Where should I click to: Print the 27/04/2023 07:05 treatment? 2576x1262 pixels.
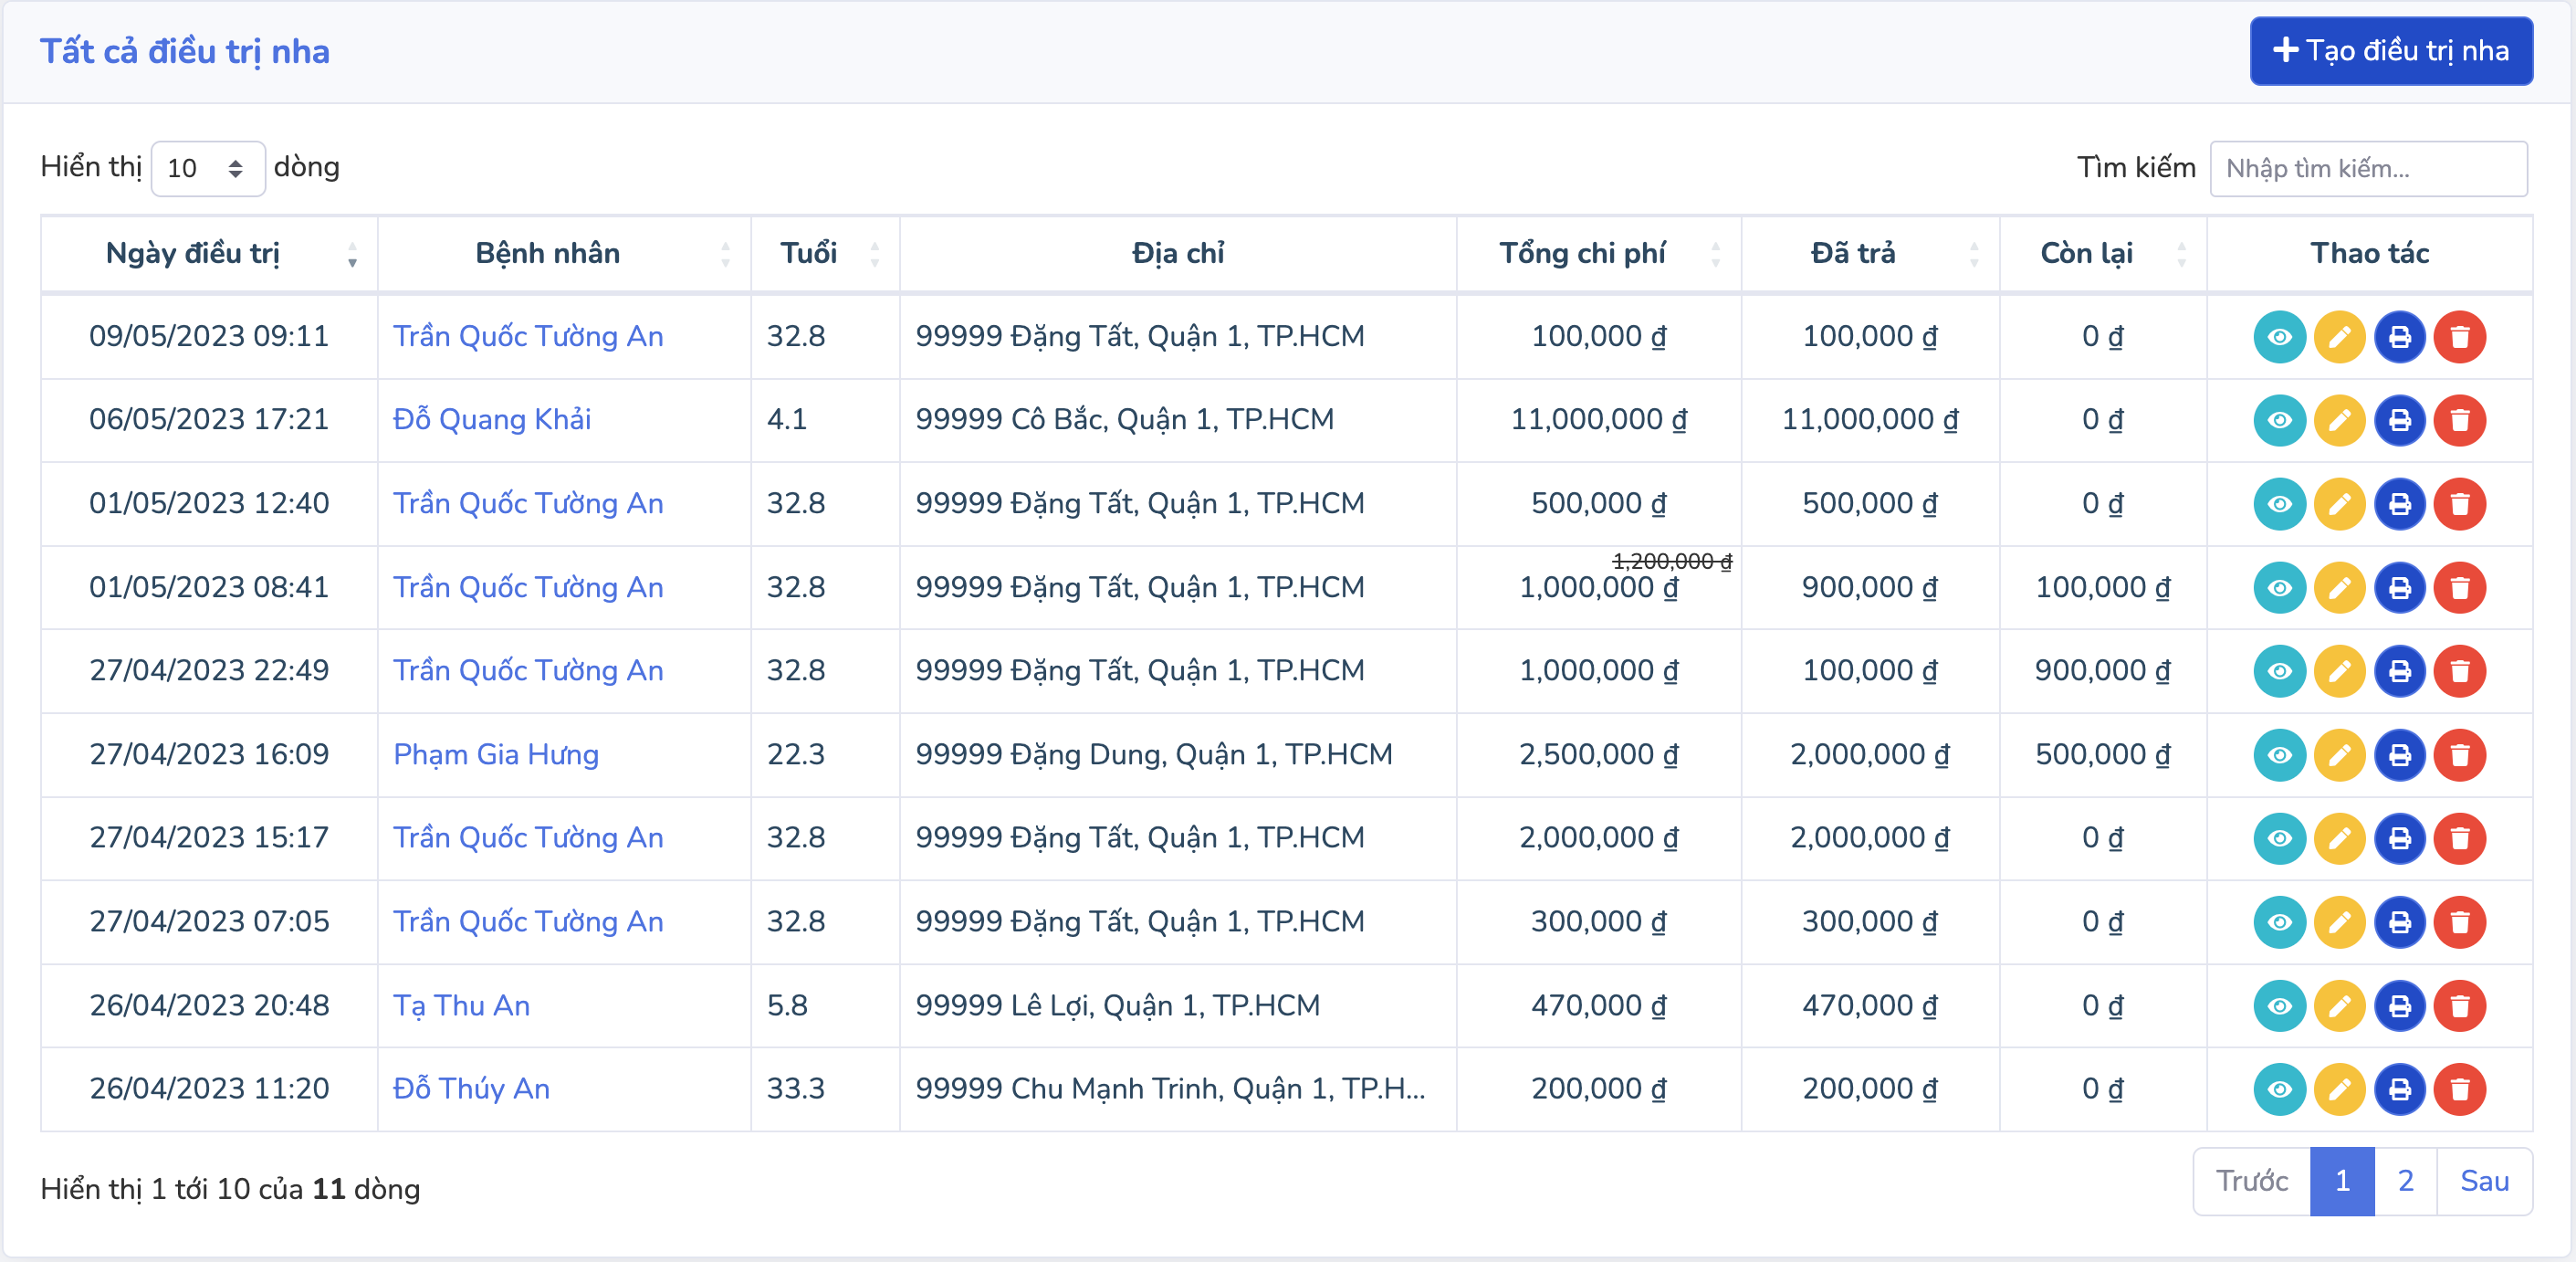(2399, 922)
